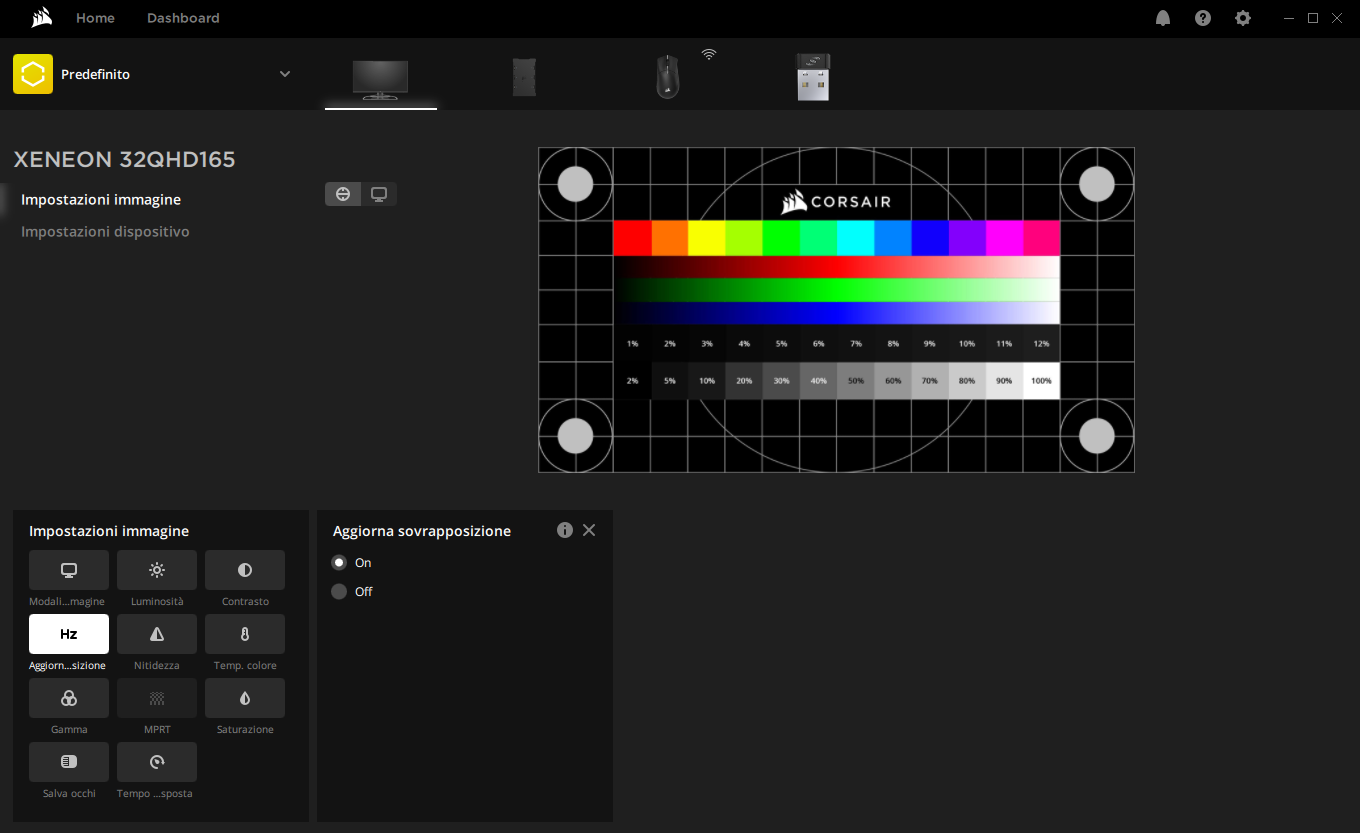Screen dimensions: 1360x833
Task: Open the Modalità immagine setting tile
Action: coord(69,570)
